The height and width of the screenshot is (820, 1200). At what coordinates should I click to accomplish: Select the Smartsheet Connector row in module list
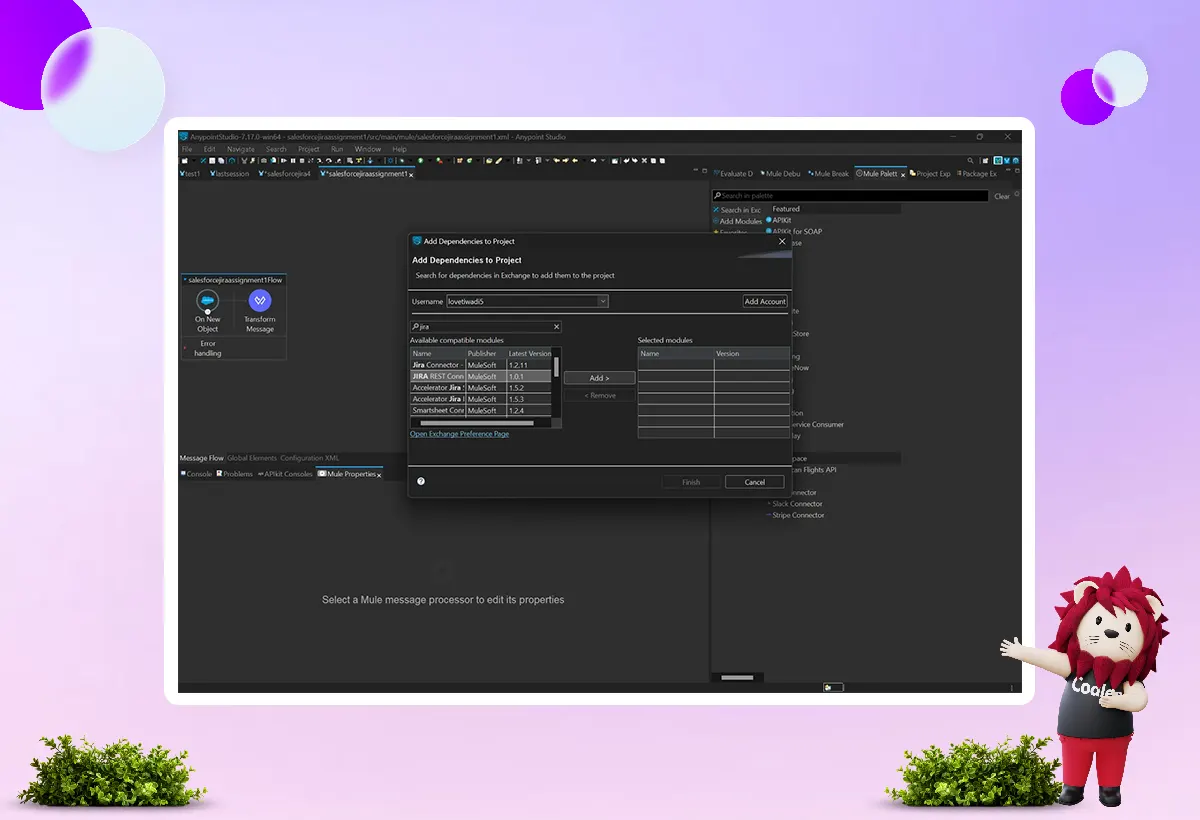point(481,410)
